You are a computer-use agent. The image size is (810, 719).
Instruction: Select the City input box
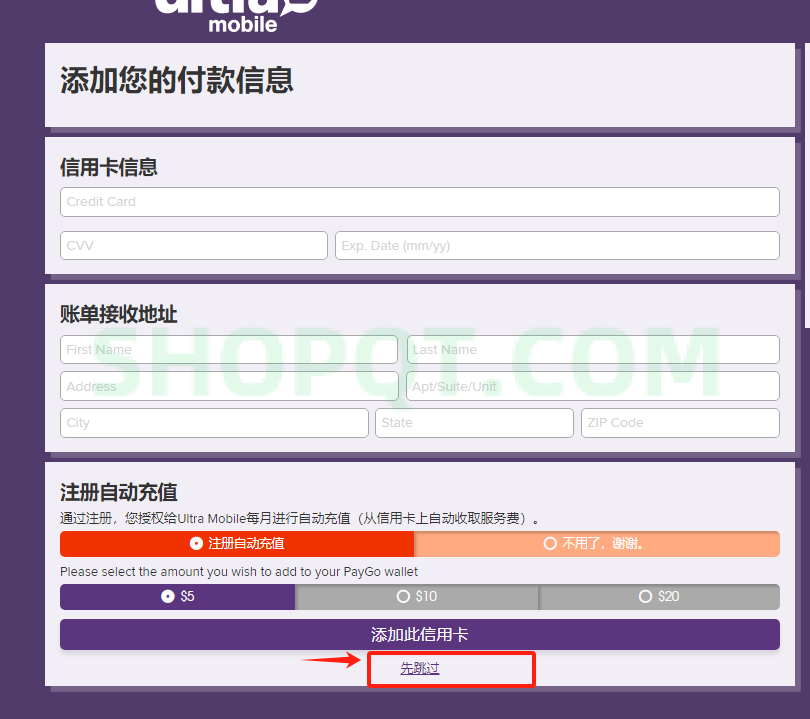[x=214, y=423]
